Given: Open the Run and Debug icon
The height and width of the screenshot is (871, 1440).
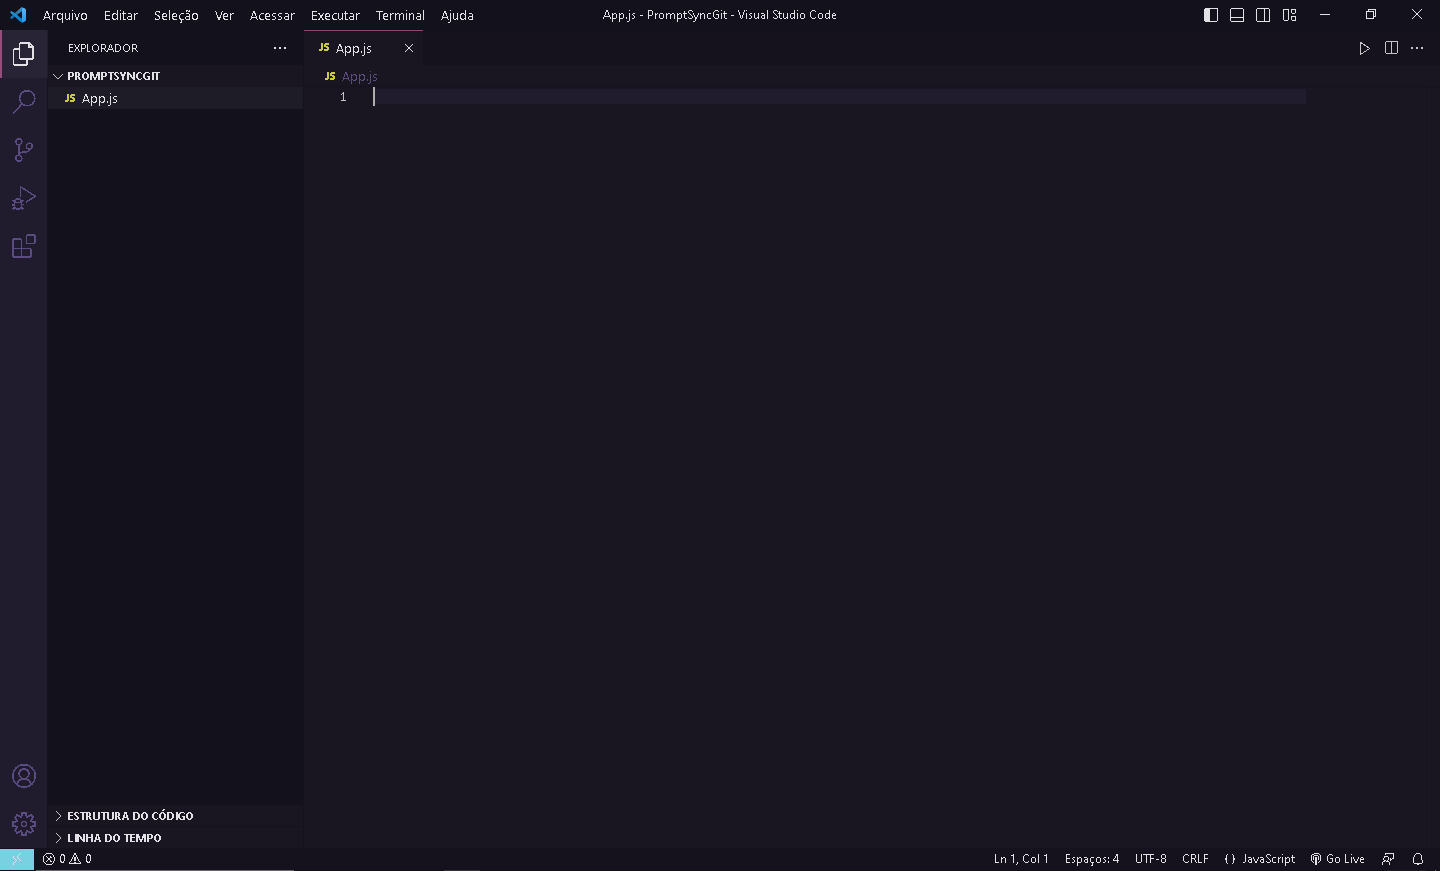Looking at the screenshot, I should [24, 198].
